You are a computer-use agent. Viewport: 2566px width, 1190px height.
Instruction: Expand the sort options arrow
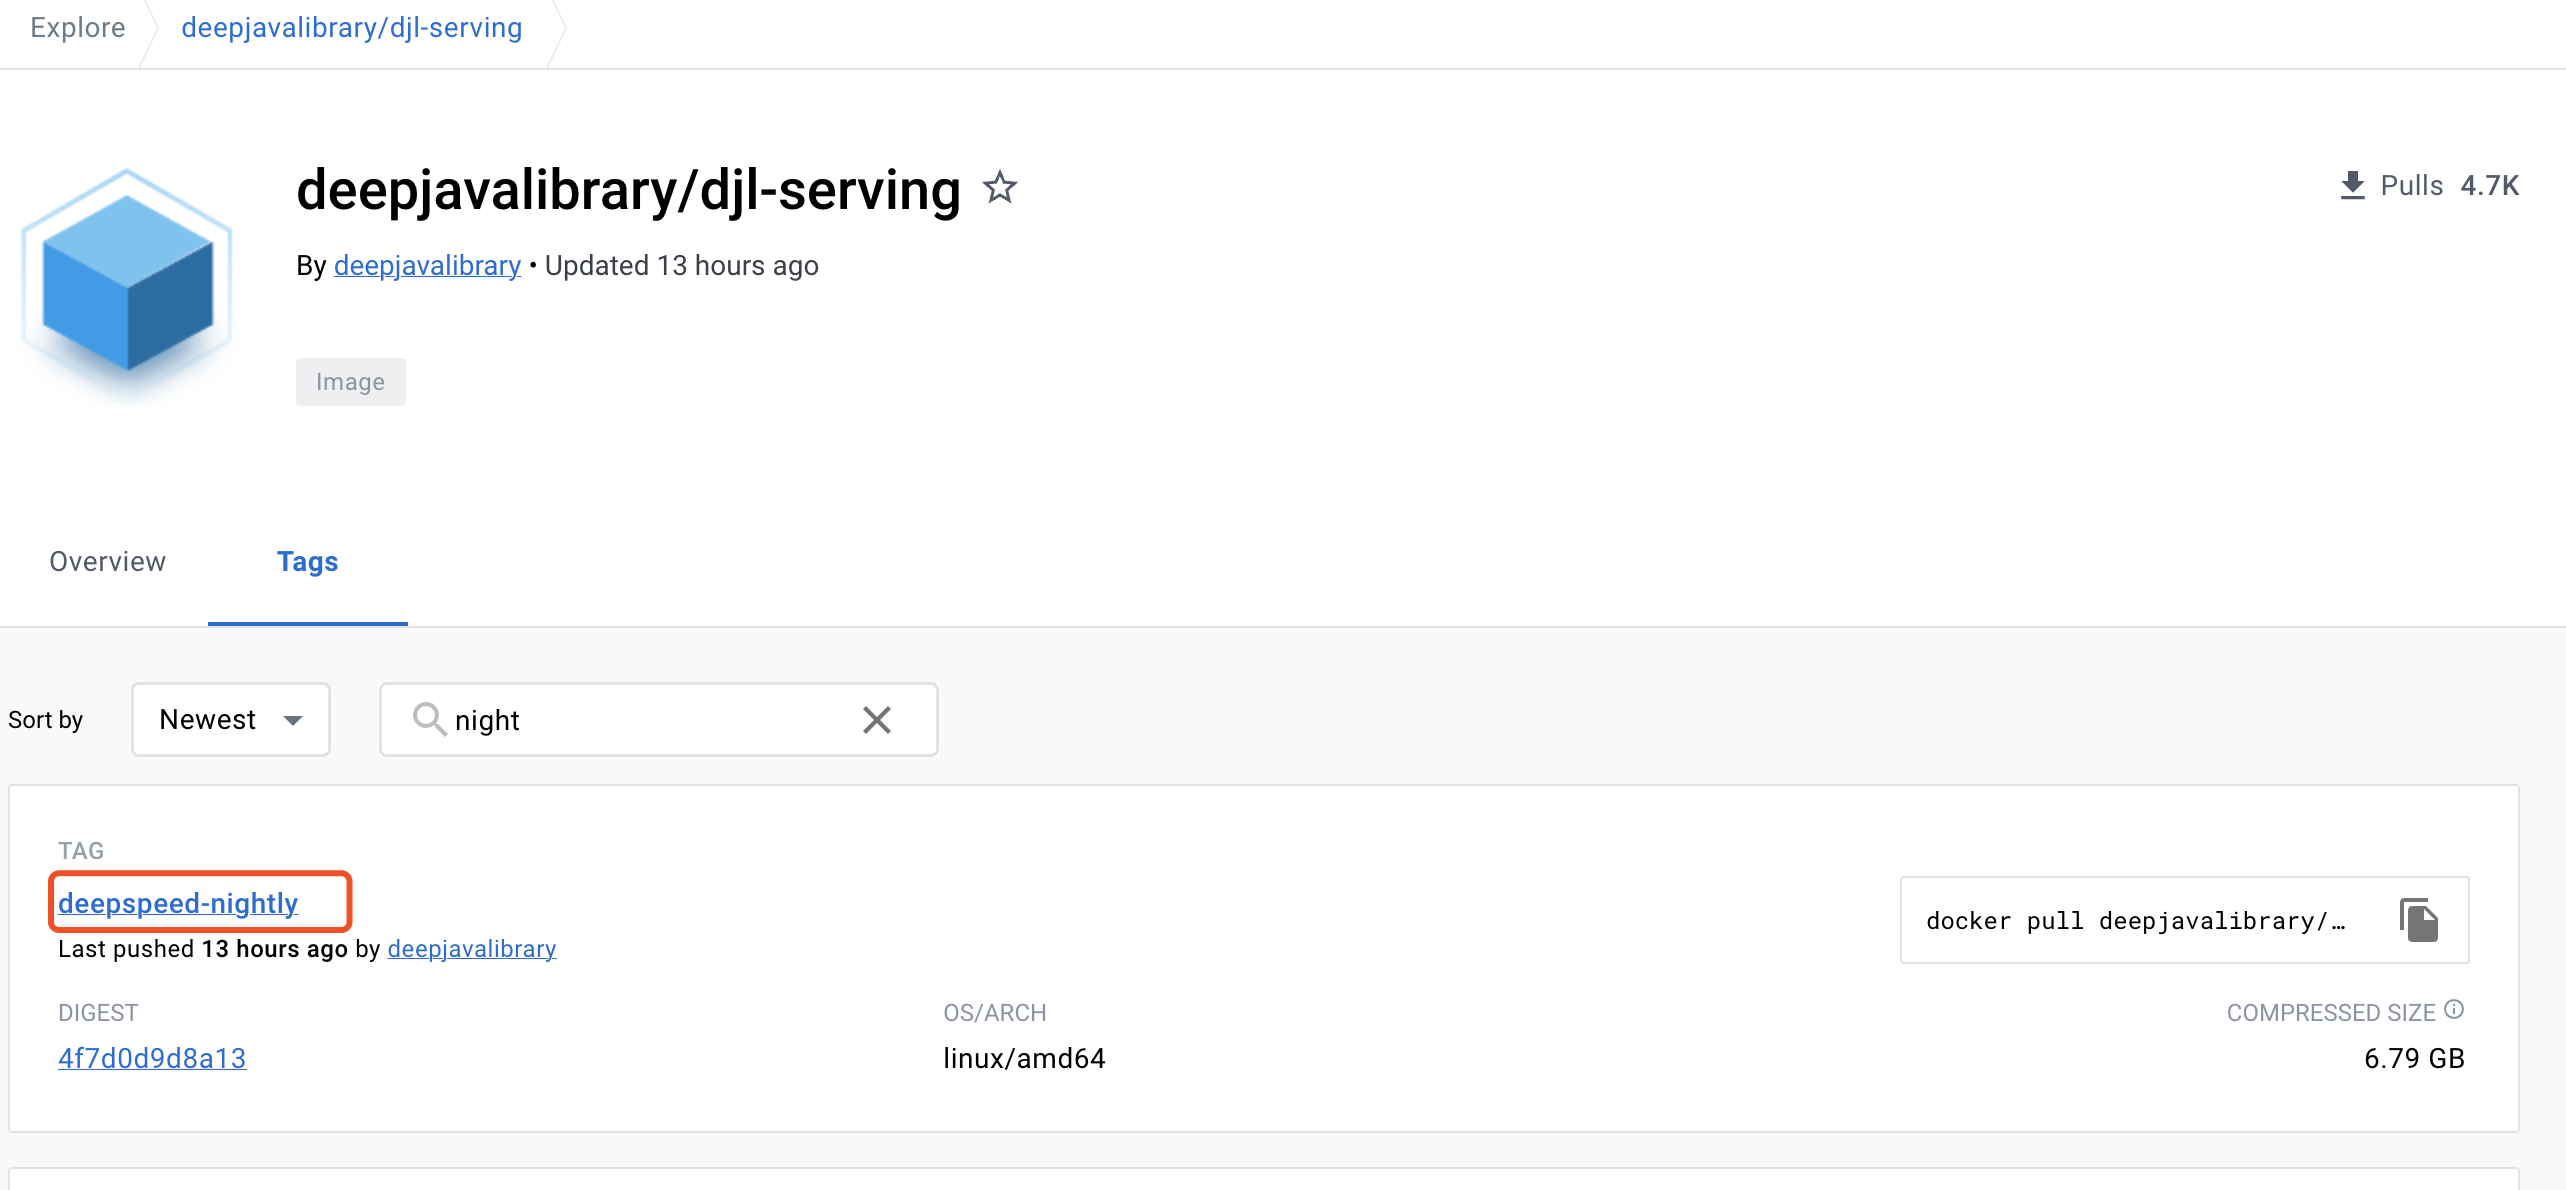[x=292, y=720]
